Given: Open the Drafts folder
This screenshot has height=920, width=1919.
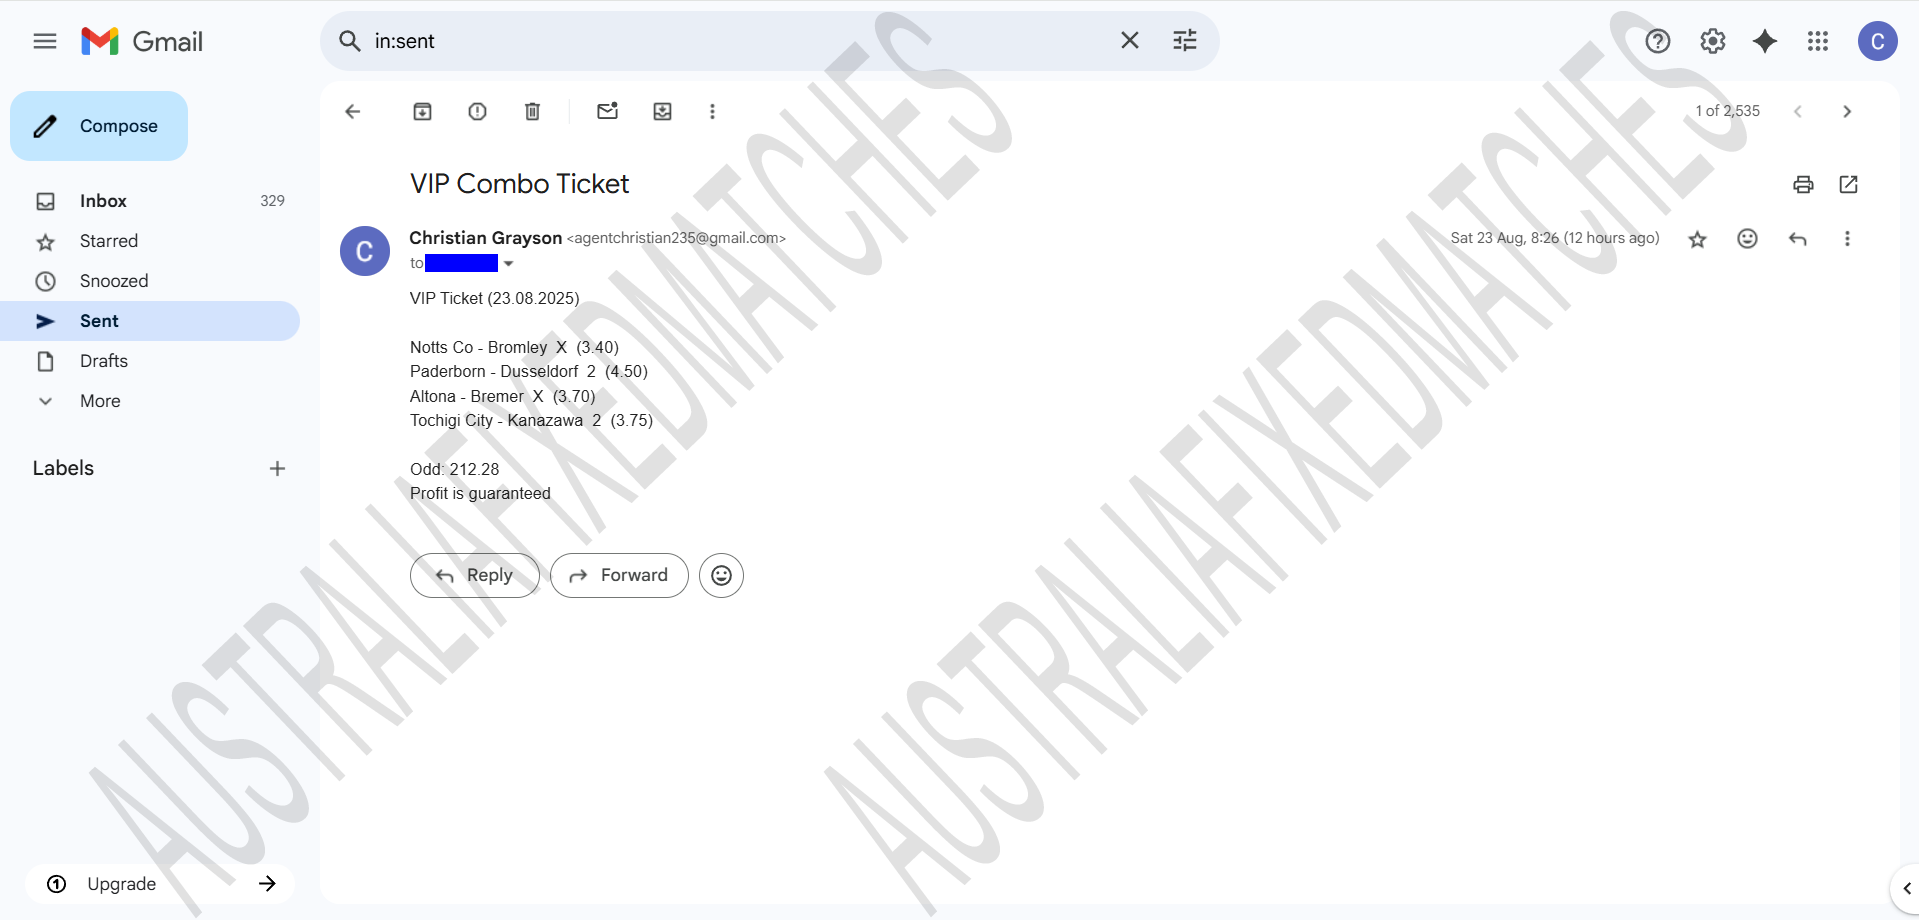Looking at the screenshot, I should pyautogui.click(x=150, y=361).
